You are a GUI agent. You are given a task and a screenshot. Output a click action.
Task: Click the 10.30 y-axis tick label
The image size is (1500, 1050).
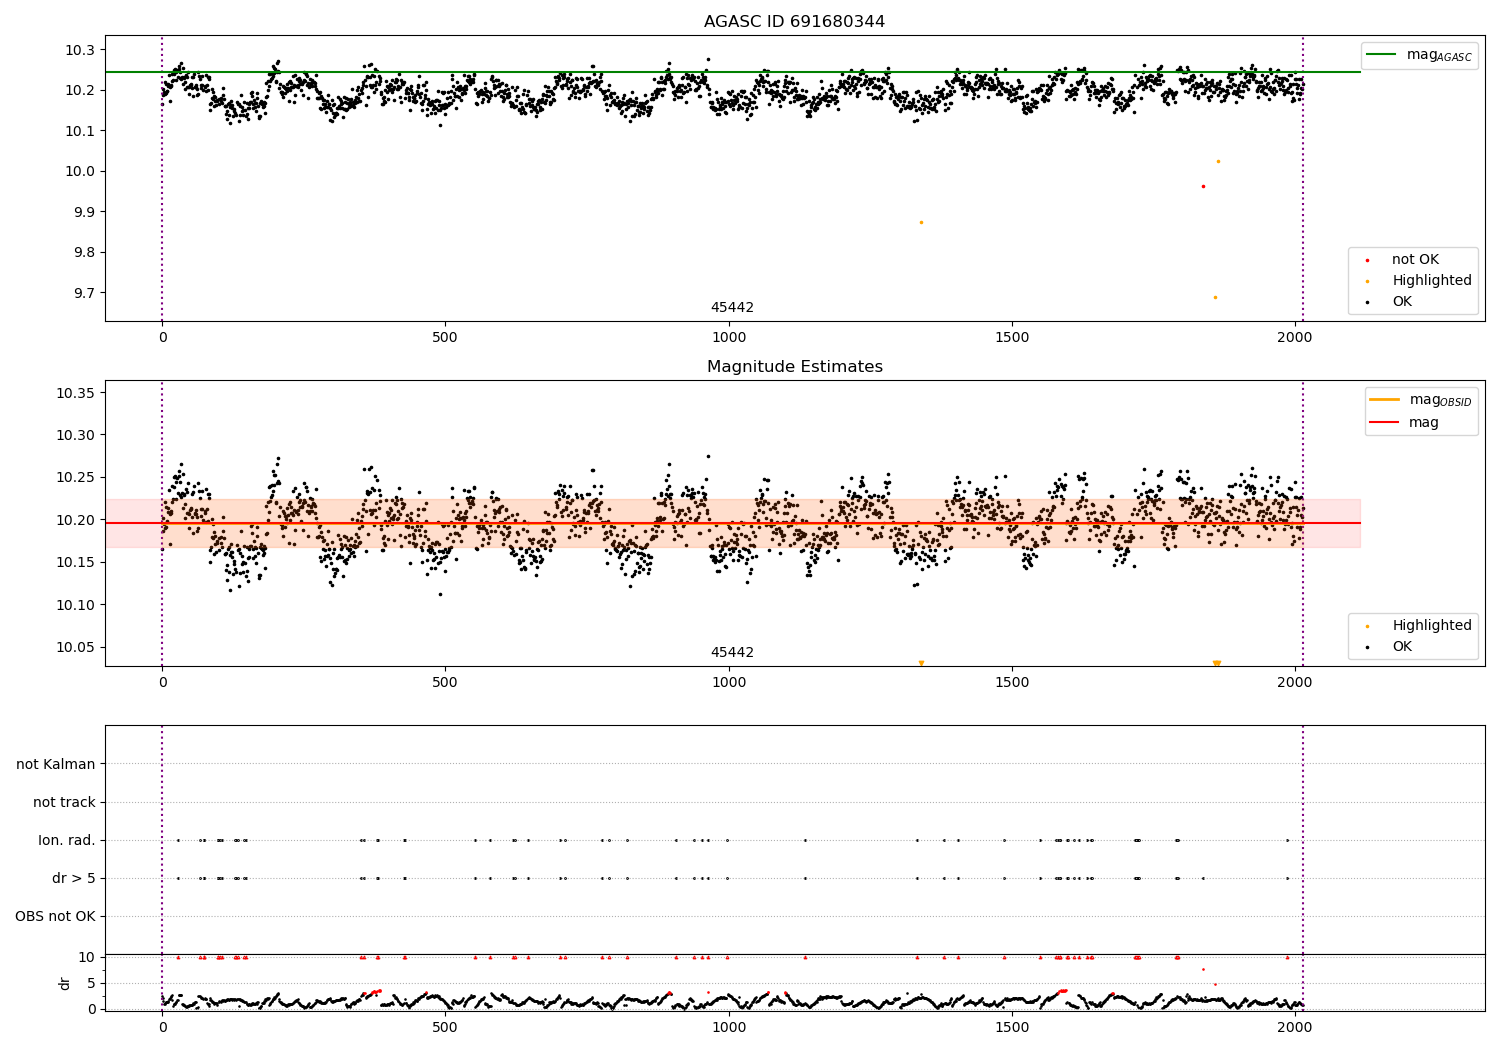coord(76,435)
